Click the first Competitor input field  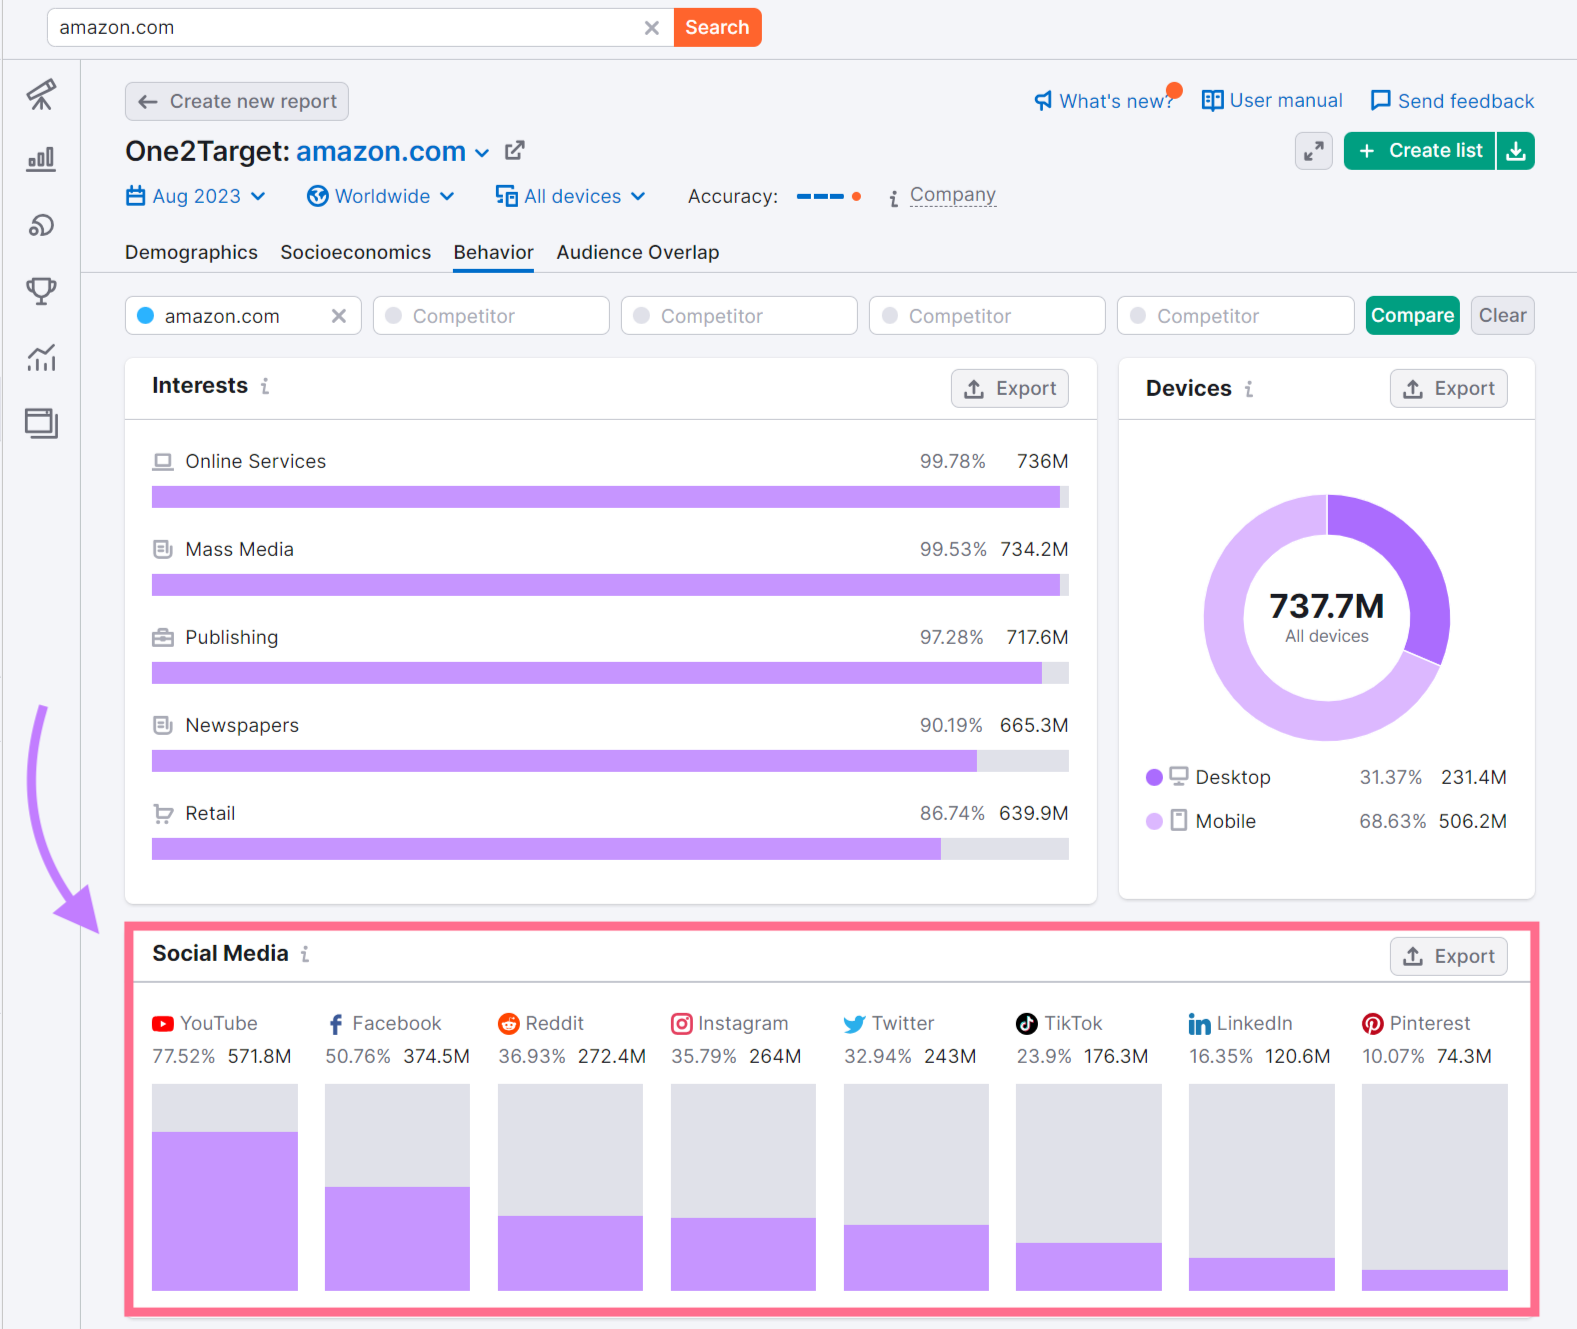[x=491, y=316]
